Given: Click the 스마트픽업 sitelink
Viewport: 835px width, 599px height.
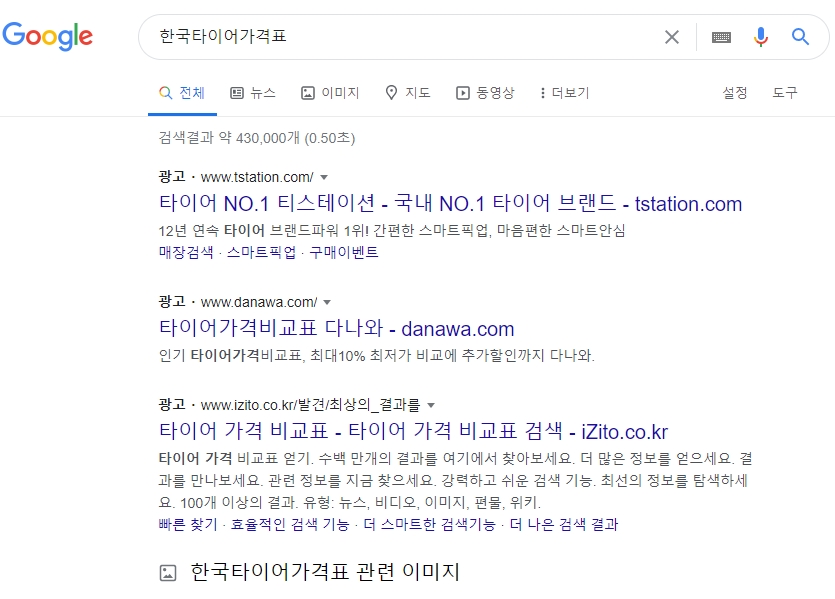Looking at the screenshot, I should (261, 252).
